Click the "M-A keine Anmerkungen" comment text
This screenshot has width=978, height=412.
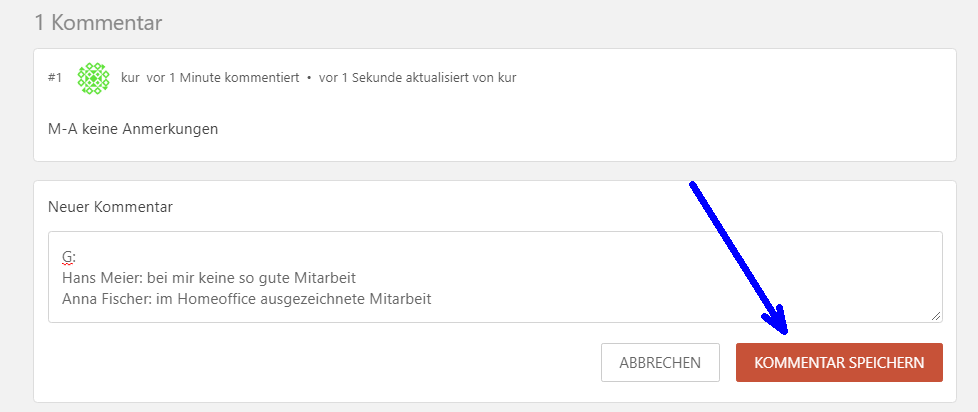133,129
